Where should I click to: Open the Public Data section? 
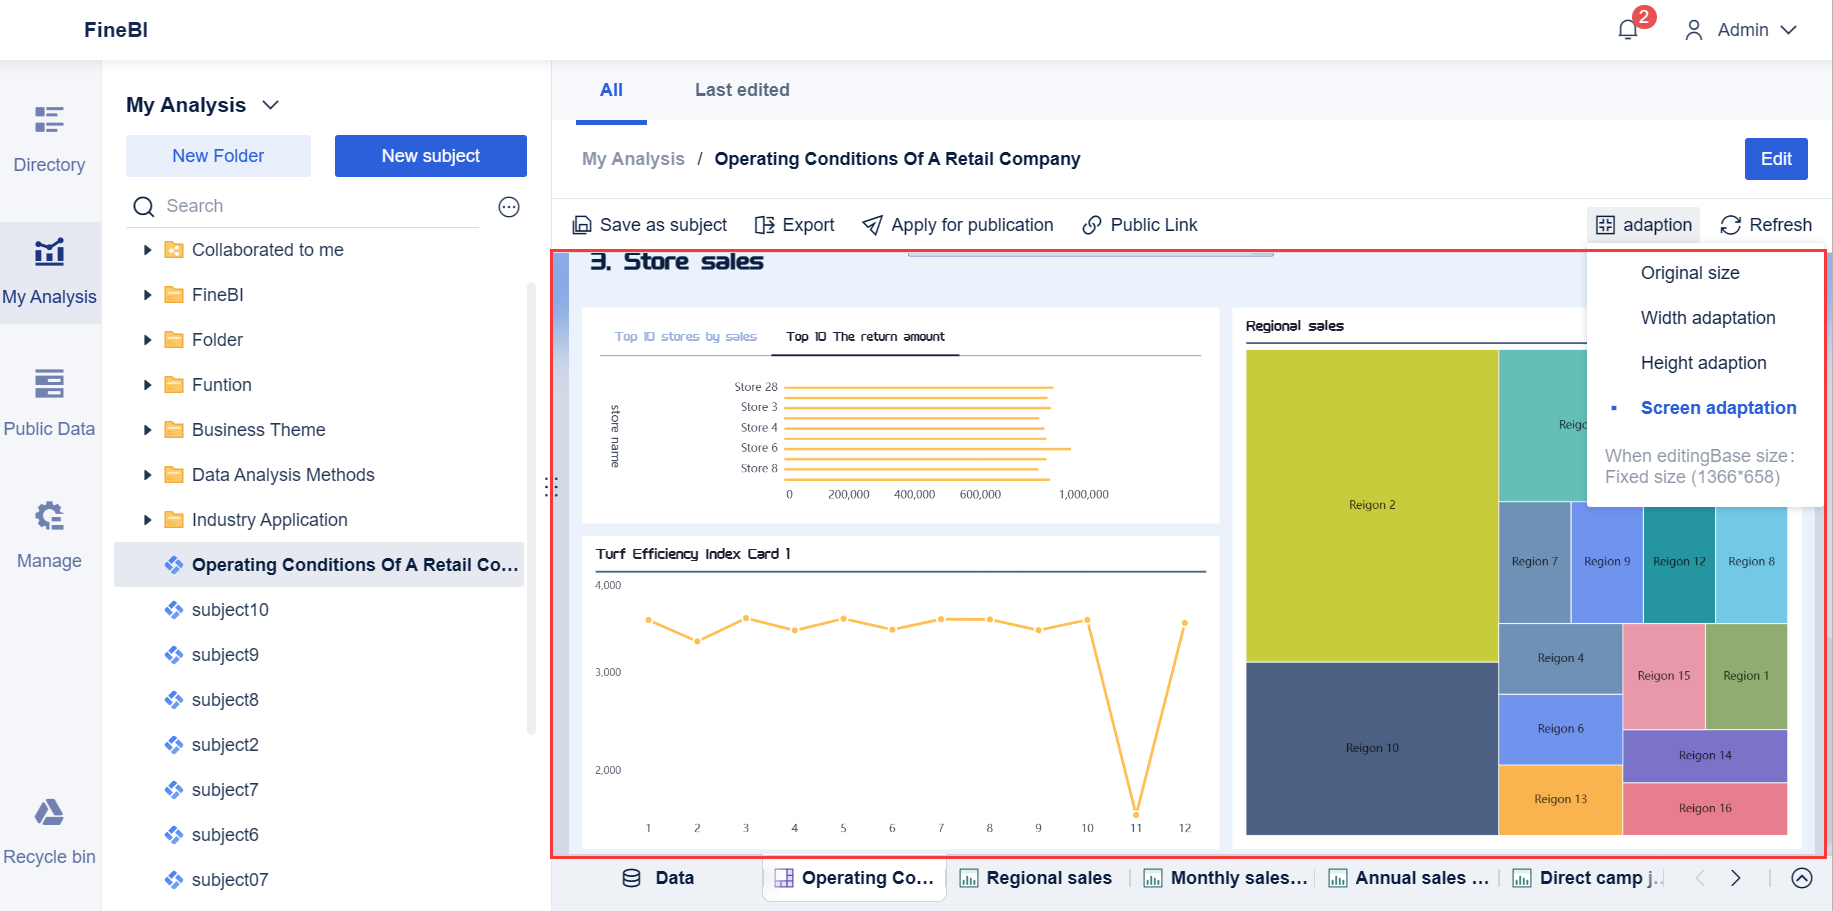[x=49, y=403]
